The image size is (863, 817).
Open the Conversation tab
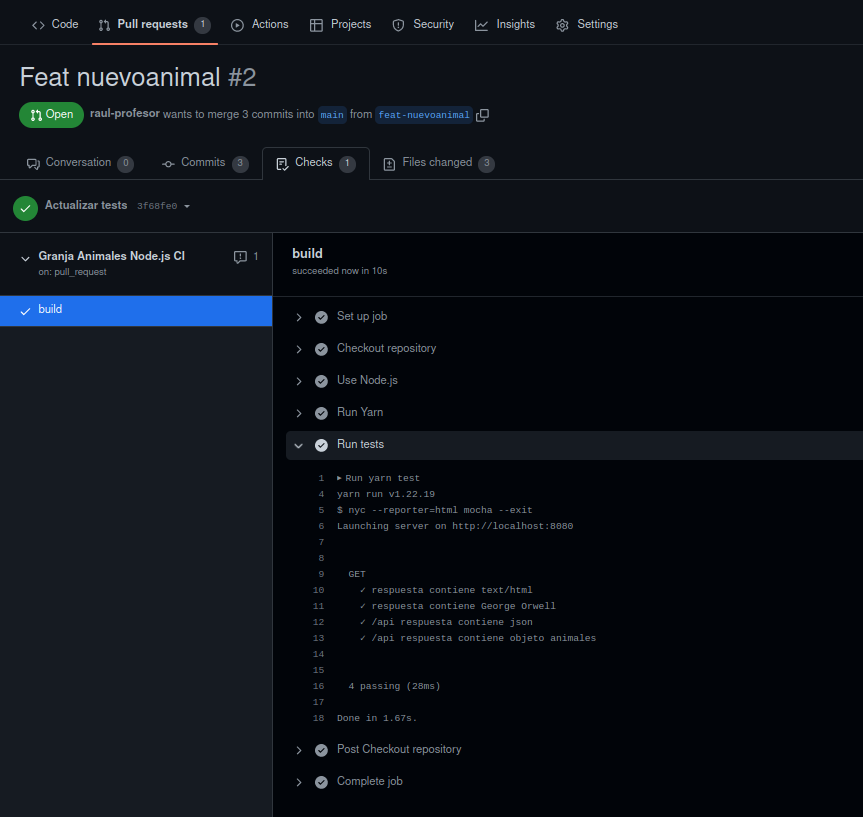pos(78,163)
